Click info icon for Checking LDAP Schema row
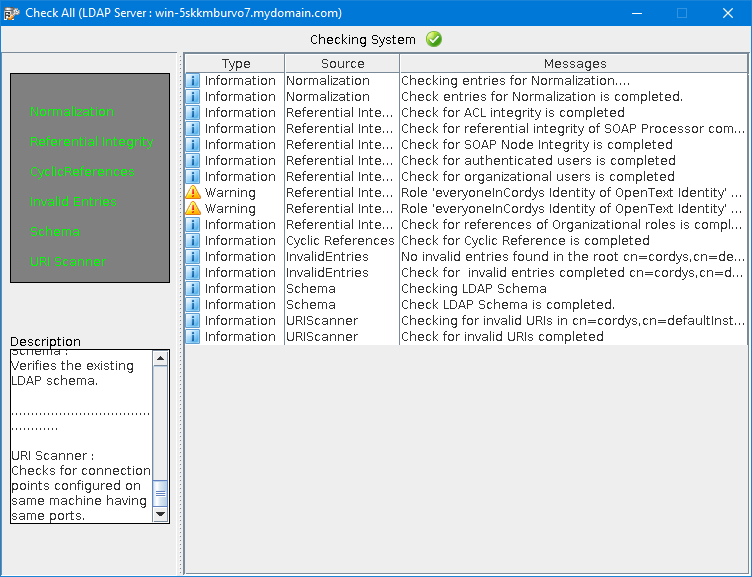Screen dimensions: 752x577 (x=193, y=288)
